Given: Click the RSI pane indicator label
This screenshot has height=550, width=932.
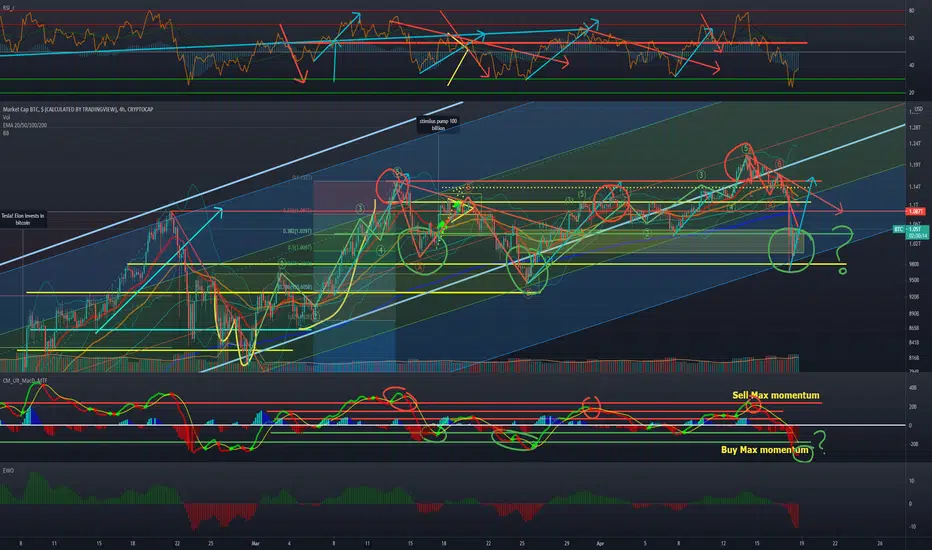Looking at the screenshot, I should [8, 8].
